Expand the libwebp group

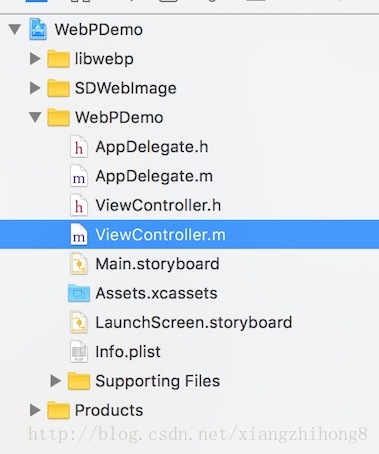pos(35,59)
